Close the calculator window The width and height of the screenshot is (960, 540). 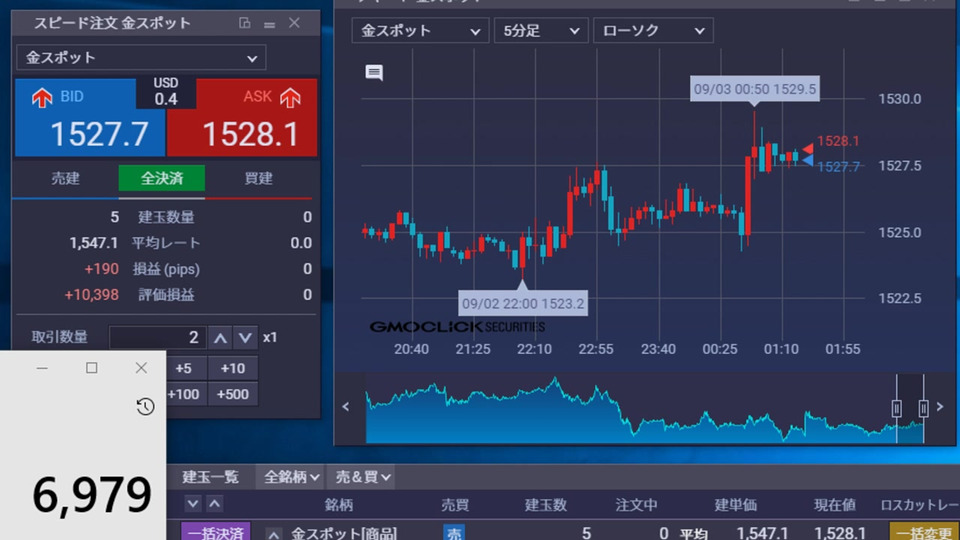(x=141, y=367)
